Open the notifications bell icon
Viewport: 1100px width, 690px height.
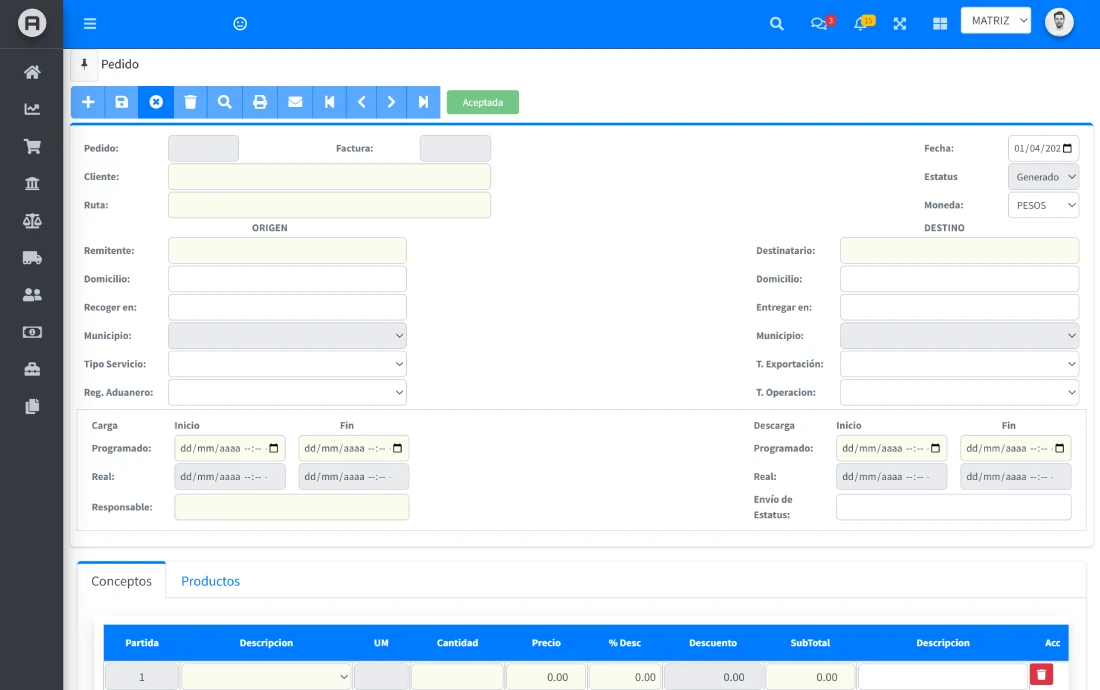(x=863, y=23)
